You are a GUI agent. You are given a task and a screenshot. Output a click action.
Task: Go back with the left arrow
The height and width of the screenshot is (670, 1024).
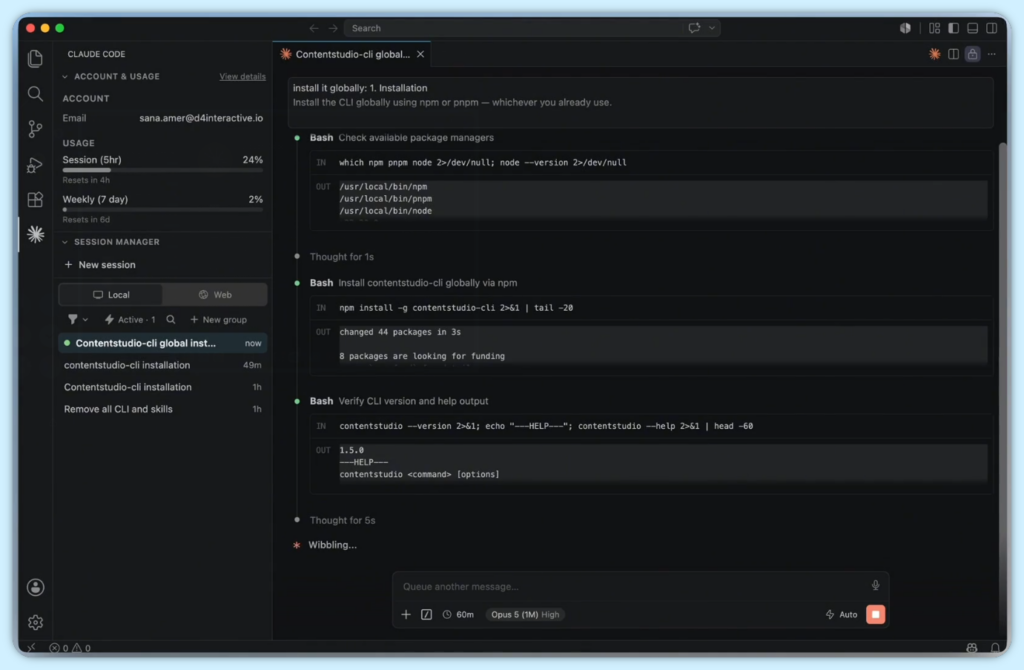click(x=314, y=28)
